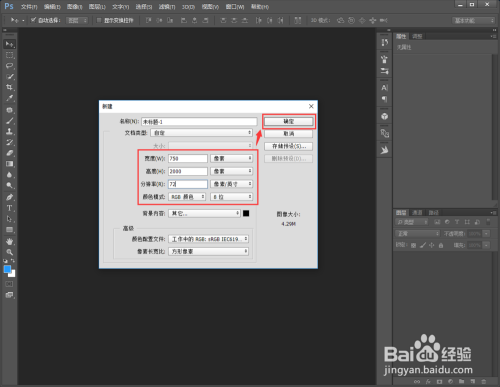
Task: Open the Paragraph panel icon
Action: click(384, 99)
